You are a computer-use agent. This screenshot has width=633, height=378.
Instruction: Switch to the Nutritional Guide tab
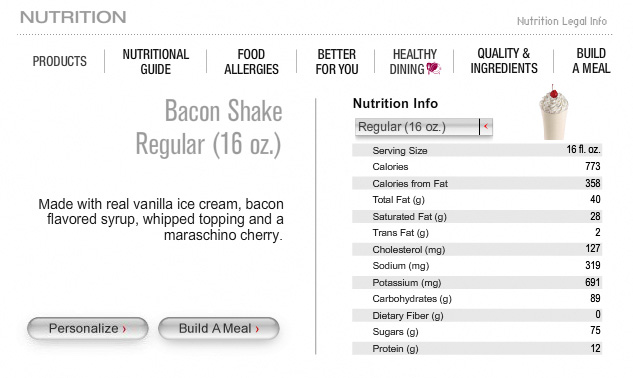(156, 61)
